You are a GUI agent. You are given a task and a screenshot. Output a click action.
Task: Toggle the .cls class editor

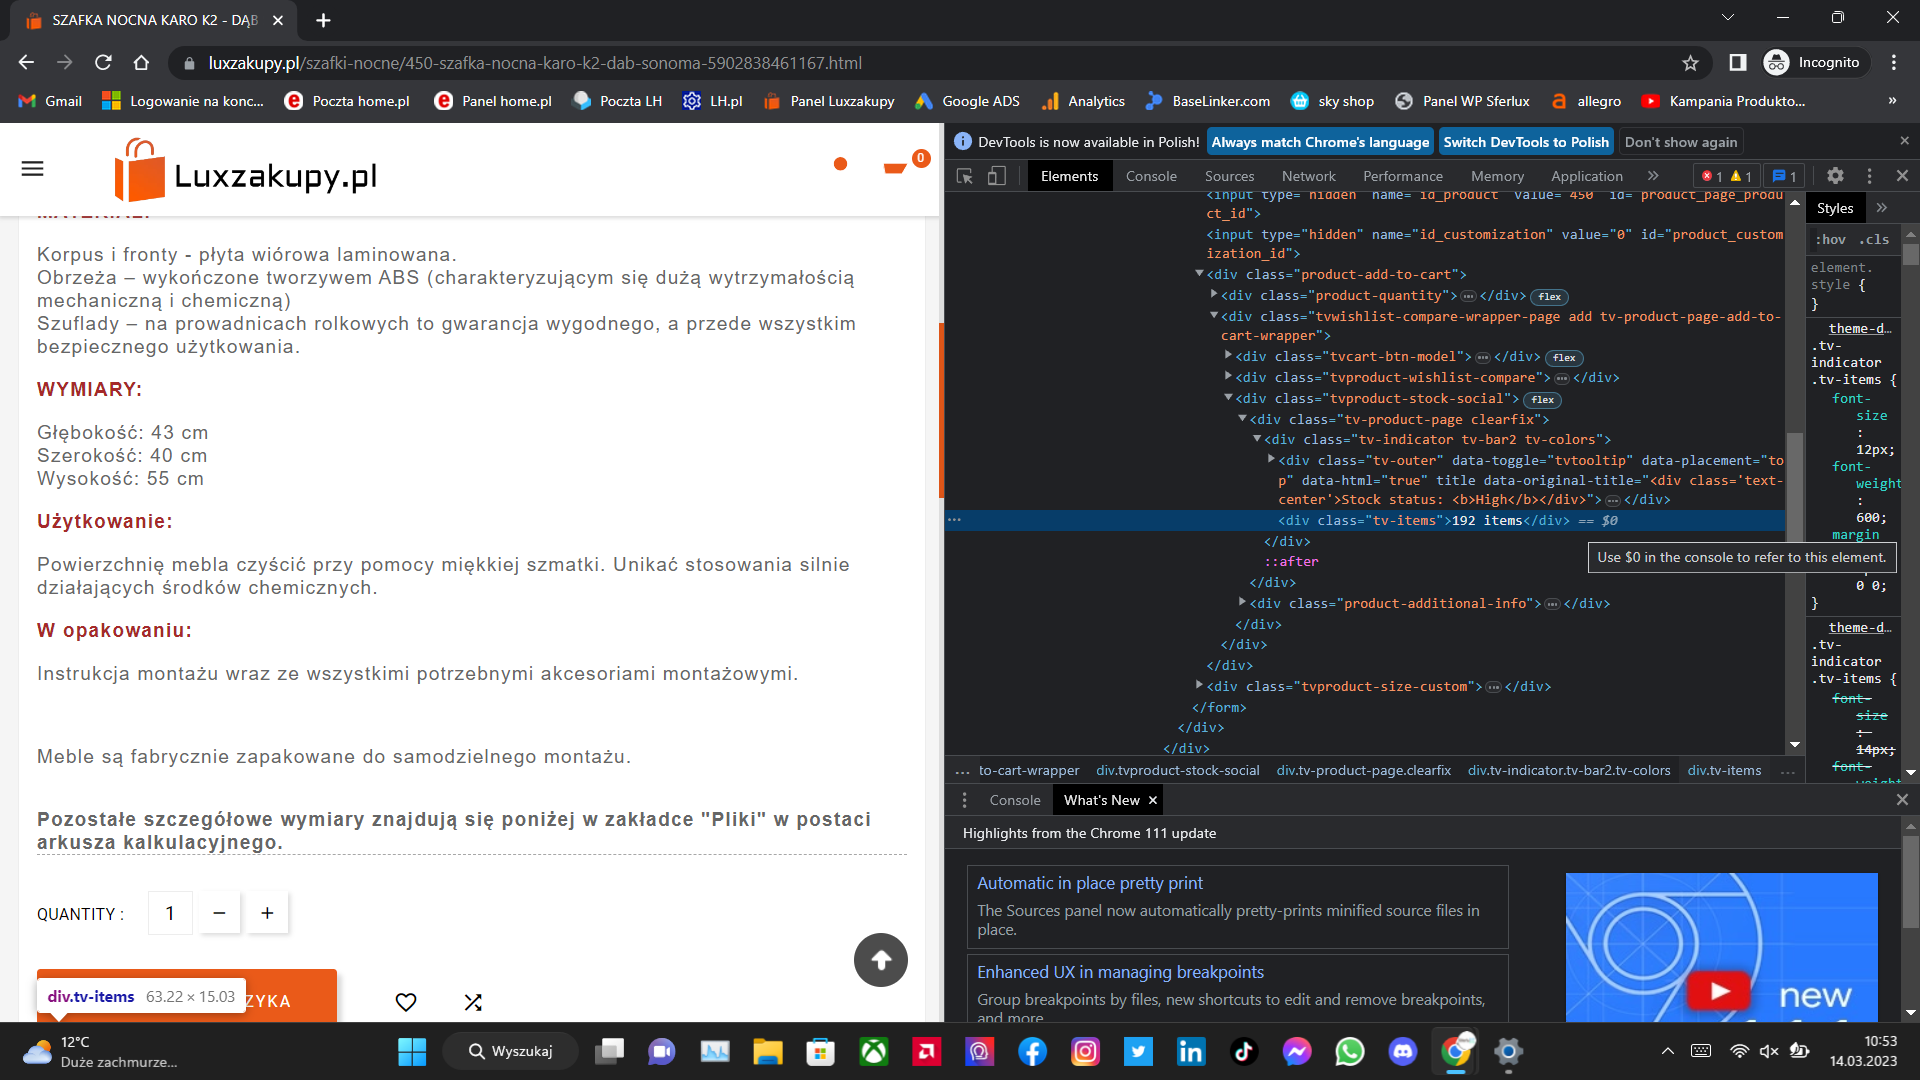click(1875, 240)
